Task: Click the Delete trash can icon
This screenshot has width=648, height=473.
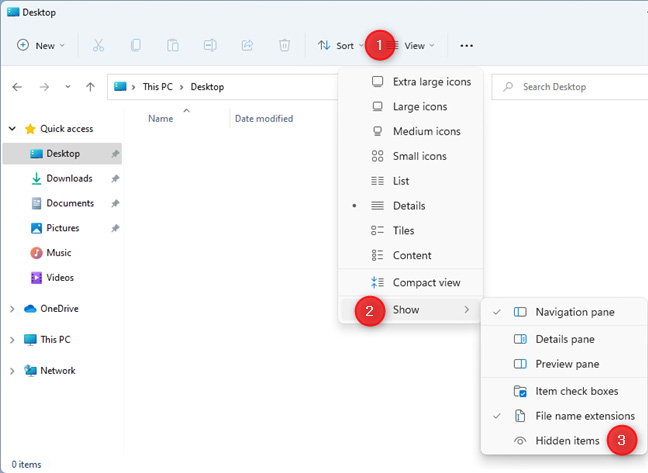Action: pyautogui.click(x=284, y=45)
